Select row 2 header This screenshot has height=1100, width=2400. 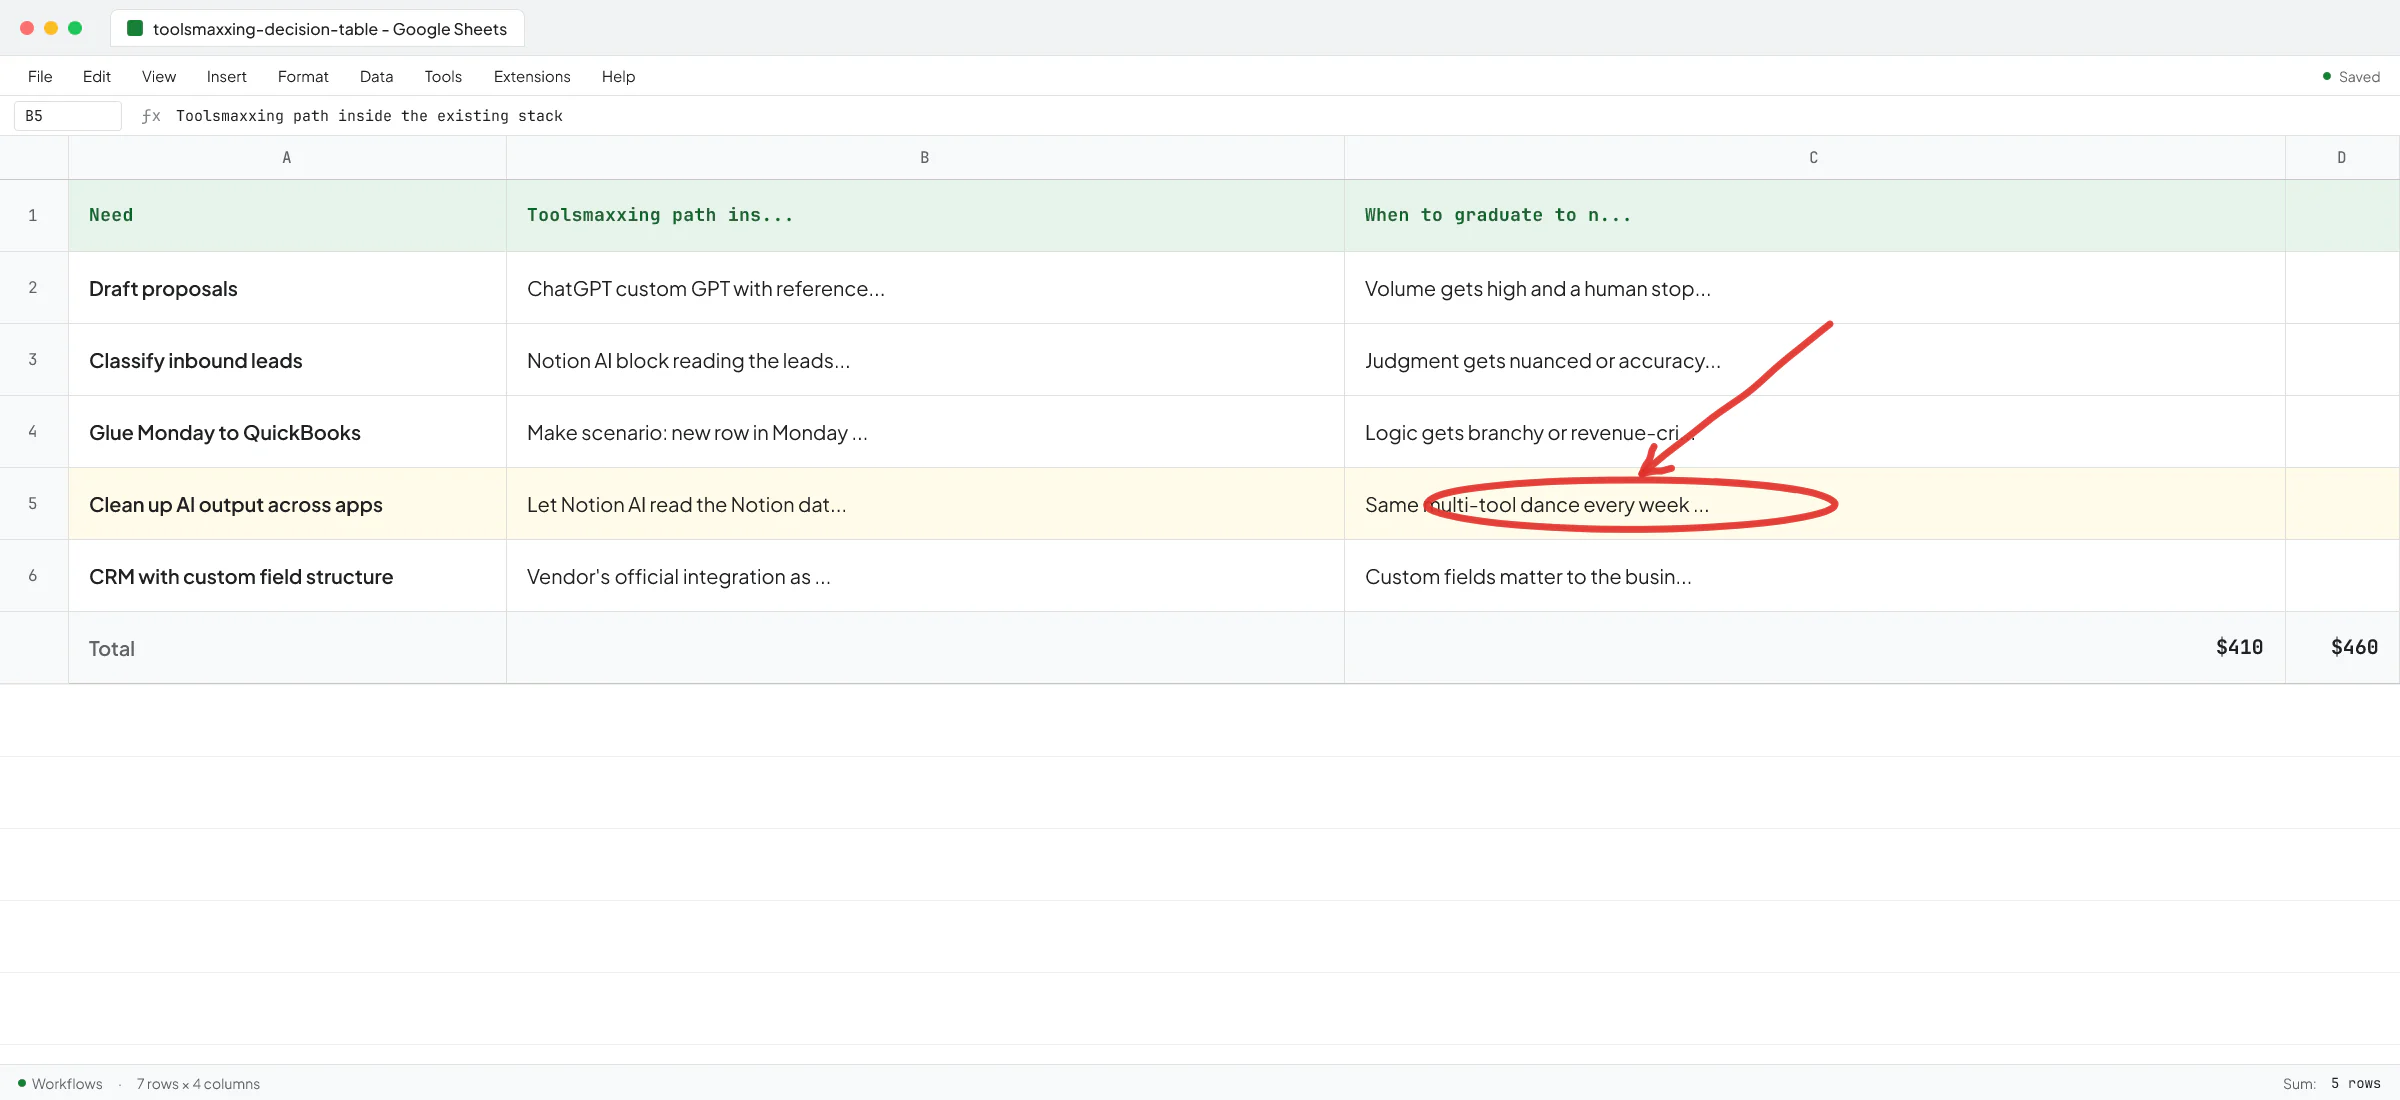(x=33, y=288)
